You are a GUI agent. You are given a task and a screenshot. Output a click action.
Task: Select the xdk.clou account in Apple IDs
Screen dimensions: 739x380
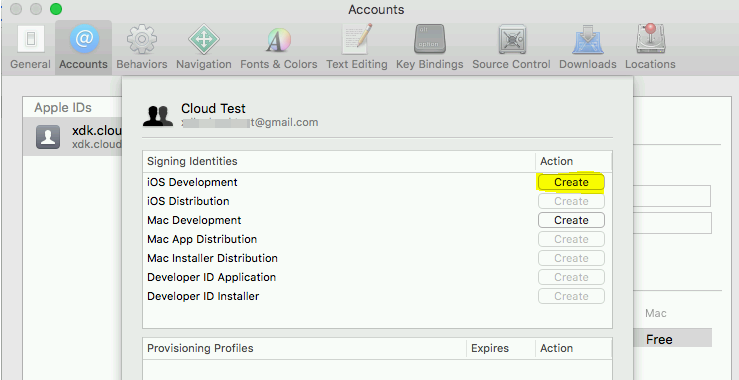(x=72, y=137)
